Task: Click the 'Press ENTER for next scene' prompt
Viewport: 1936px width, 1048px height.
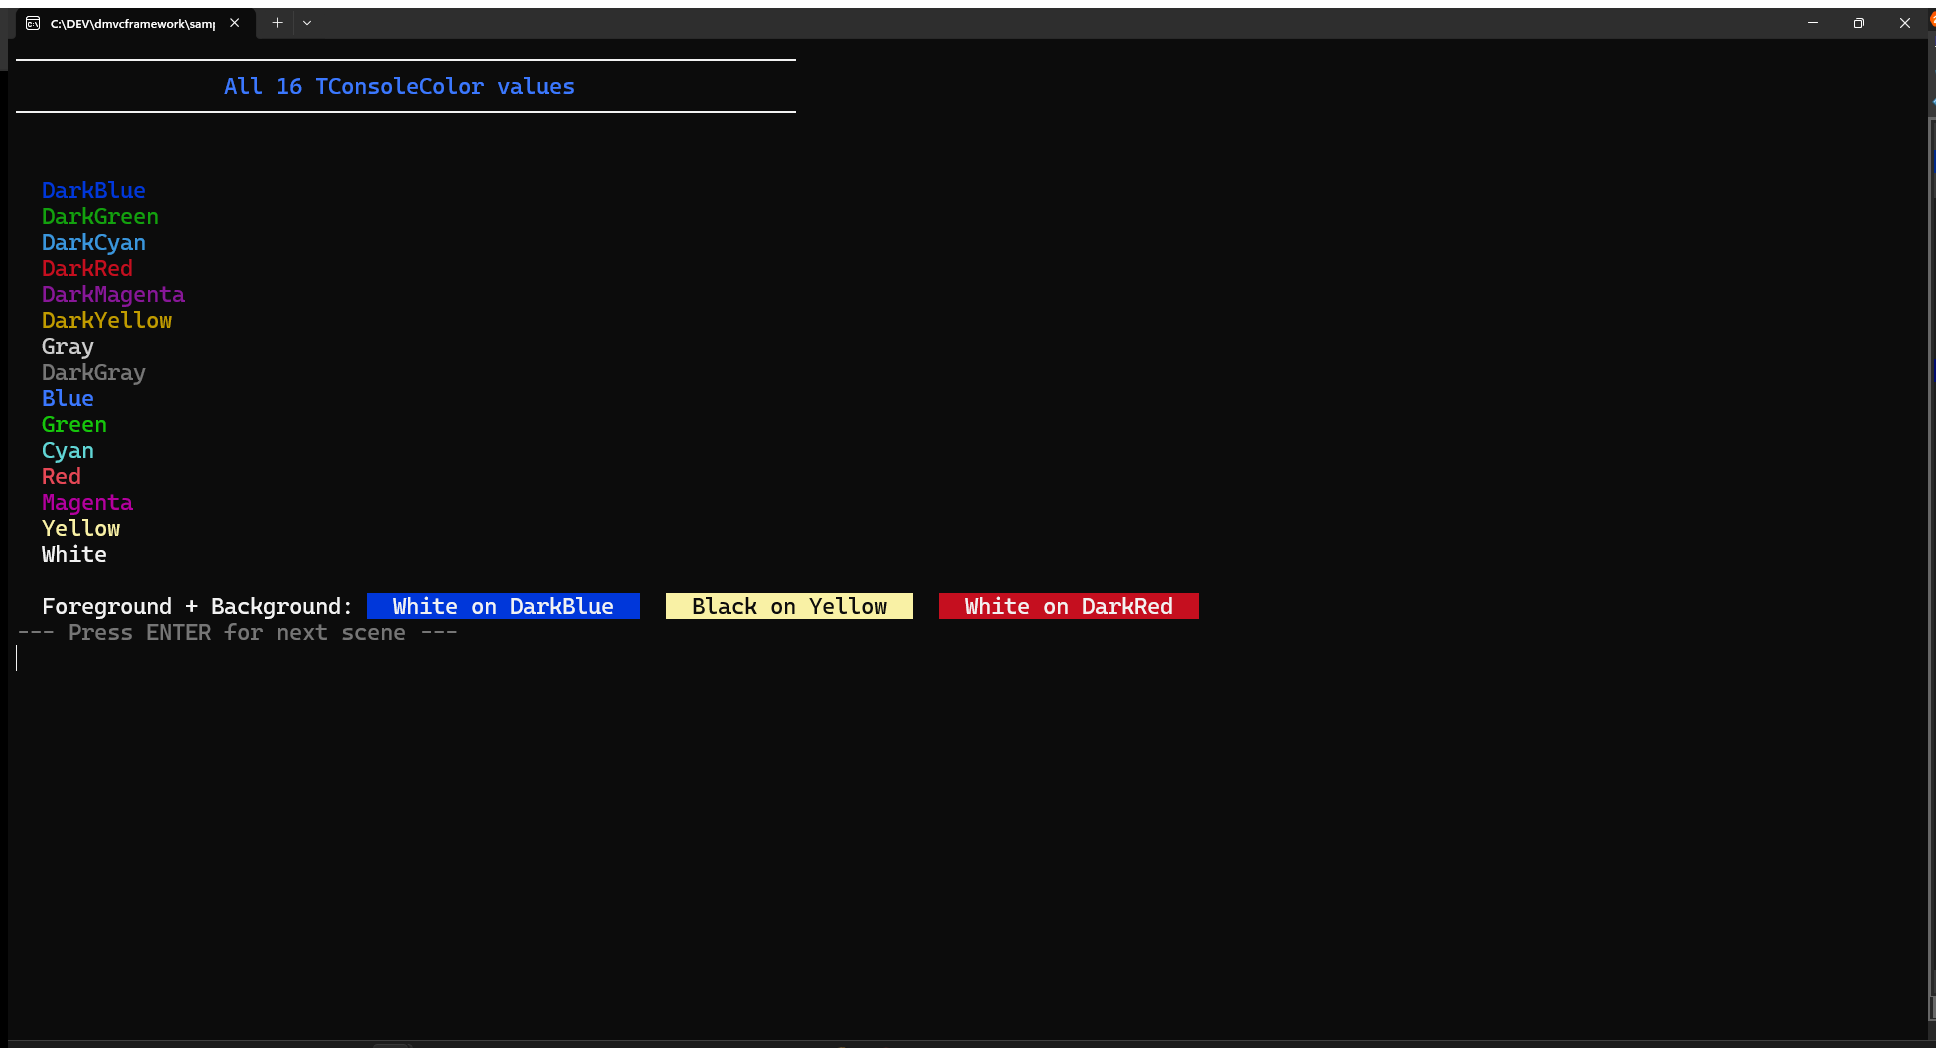Action: (237, 633)
